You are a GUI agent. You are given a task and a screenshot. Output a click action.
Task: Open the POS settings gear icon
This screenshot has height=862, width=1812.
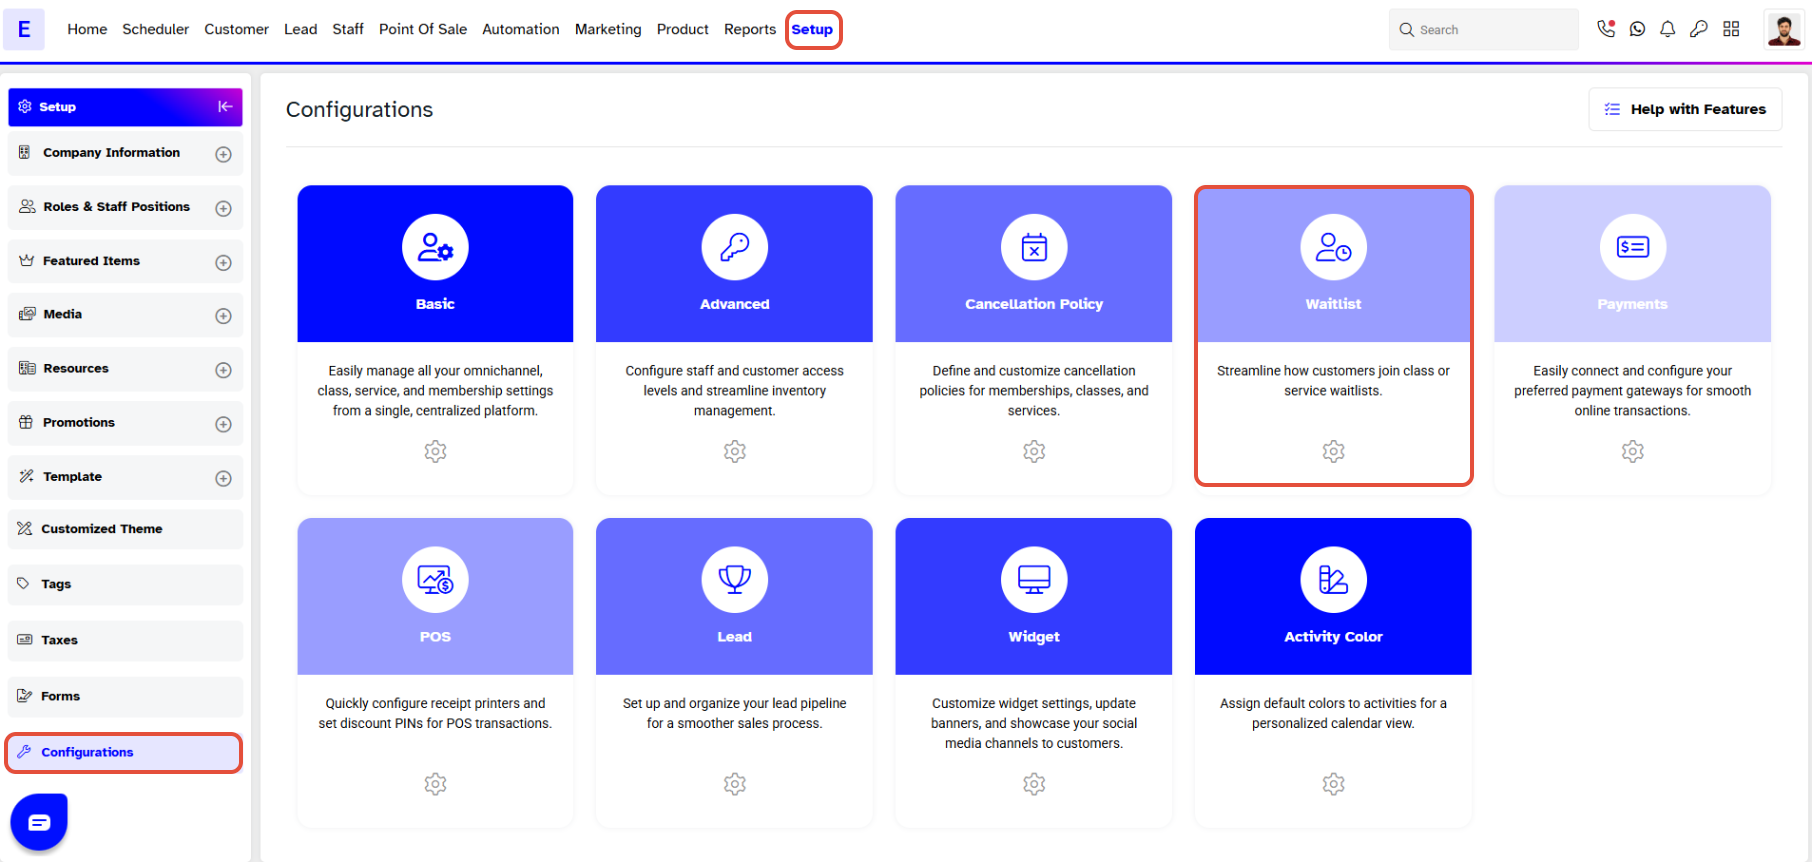coord(435,784)
